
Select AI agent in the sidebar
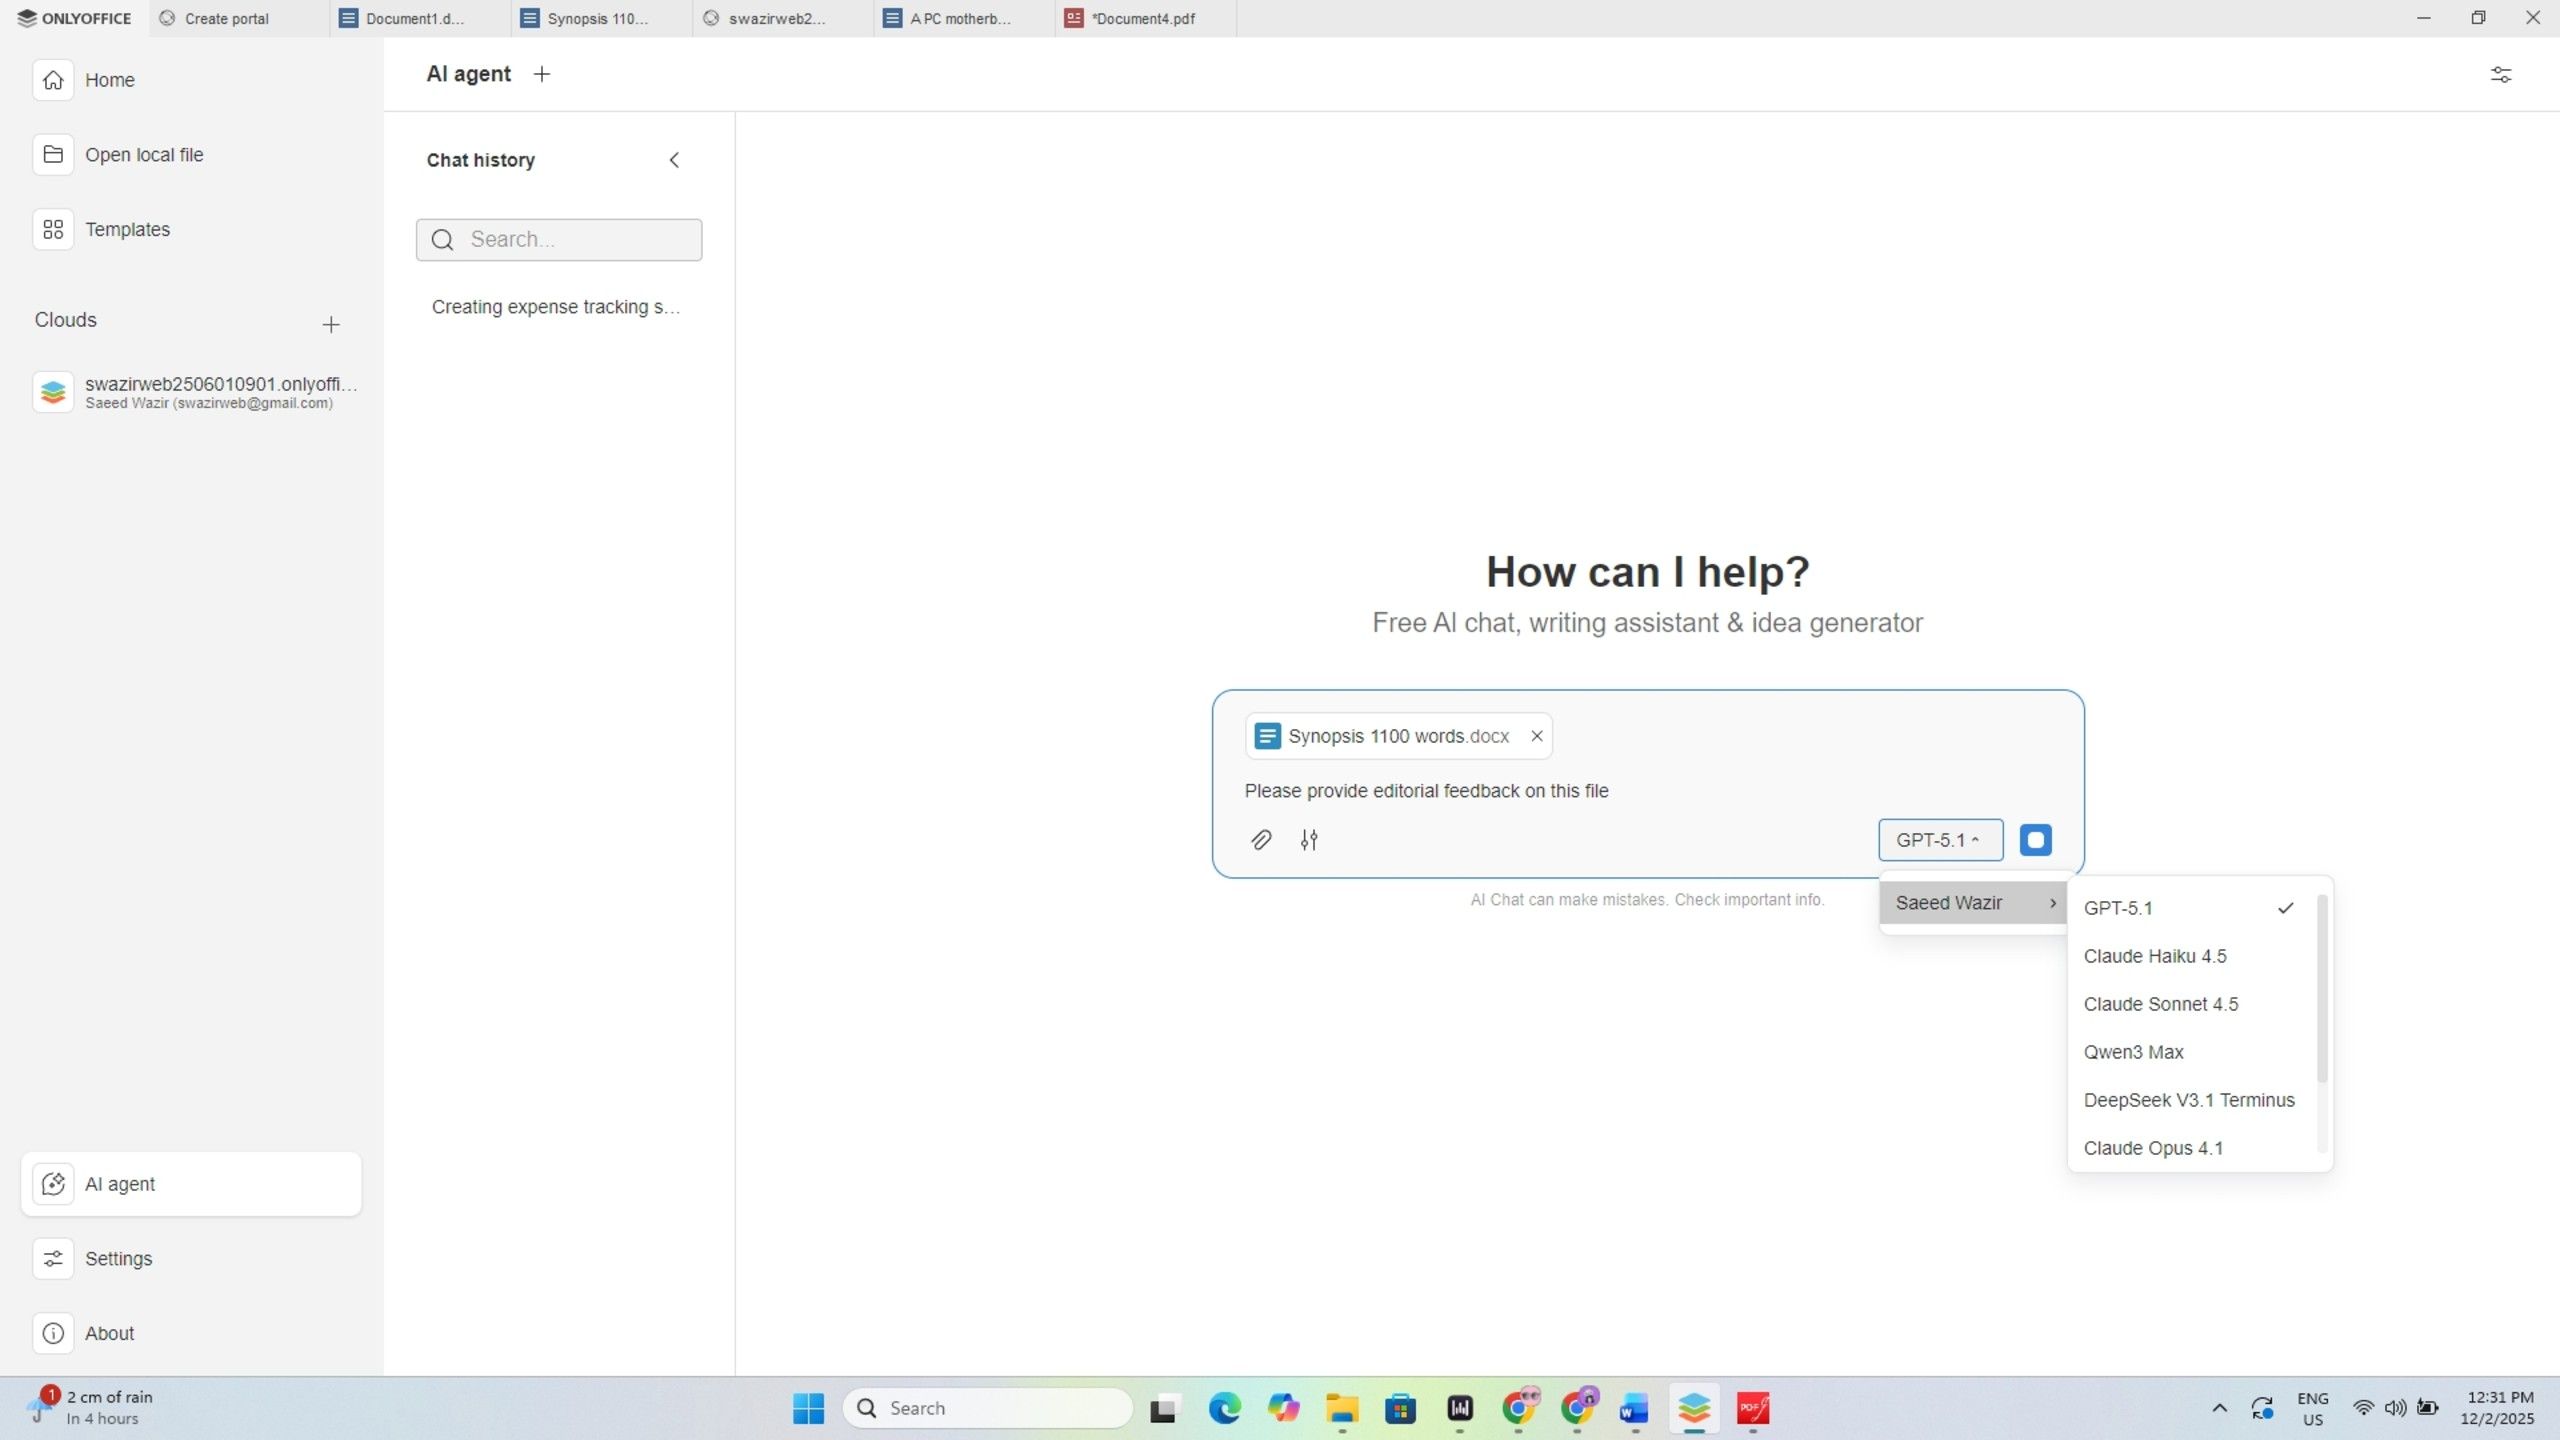pos(191,1184)
